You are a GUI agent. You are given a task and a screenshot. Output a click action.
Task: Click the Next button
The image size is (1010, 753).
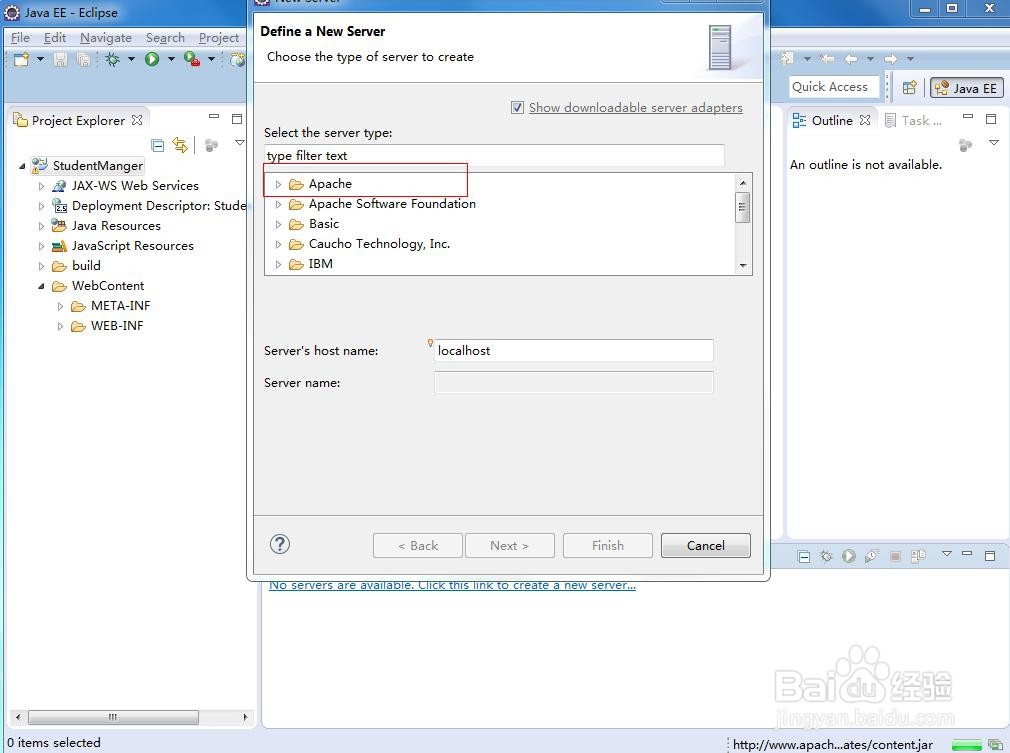click(x=510, y=545)
